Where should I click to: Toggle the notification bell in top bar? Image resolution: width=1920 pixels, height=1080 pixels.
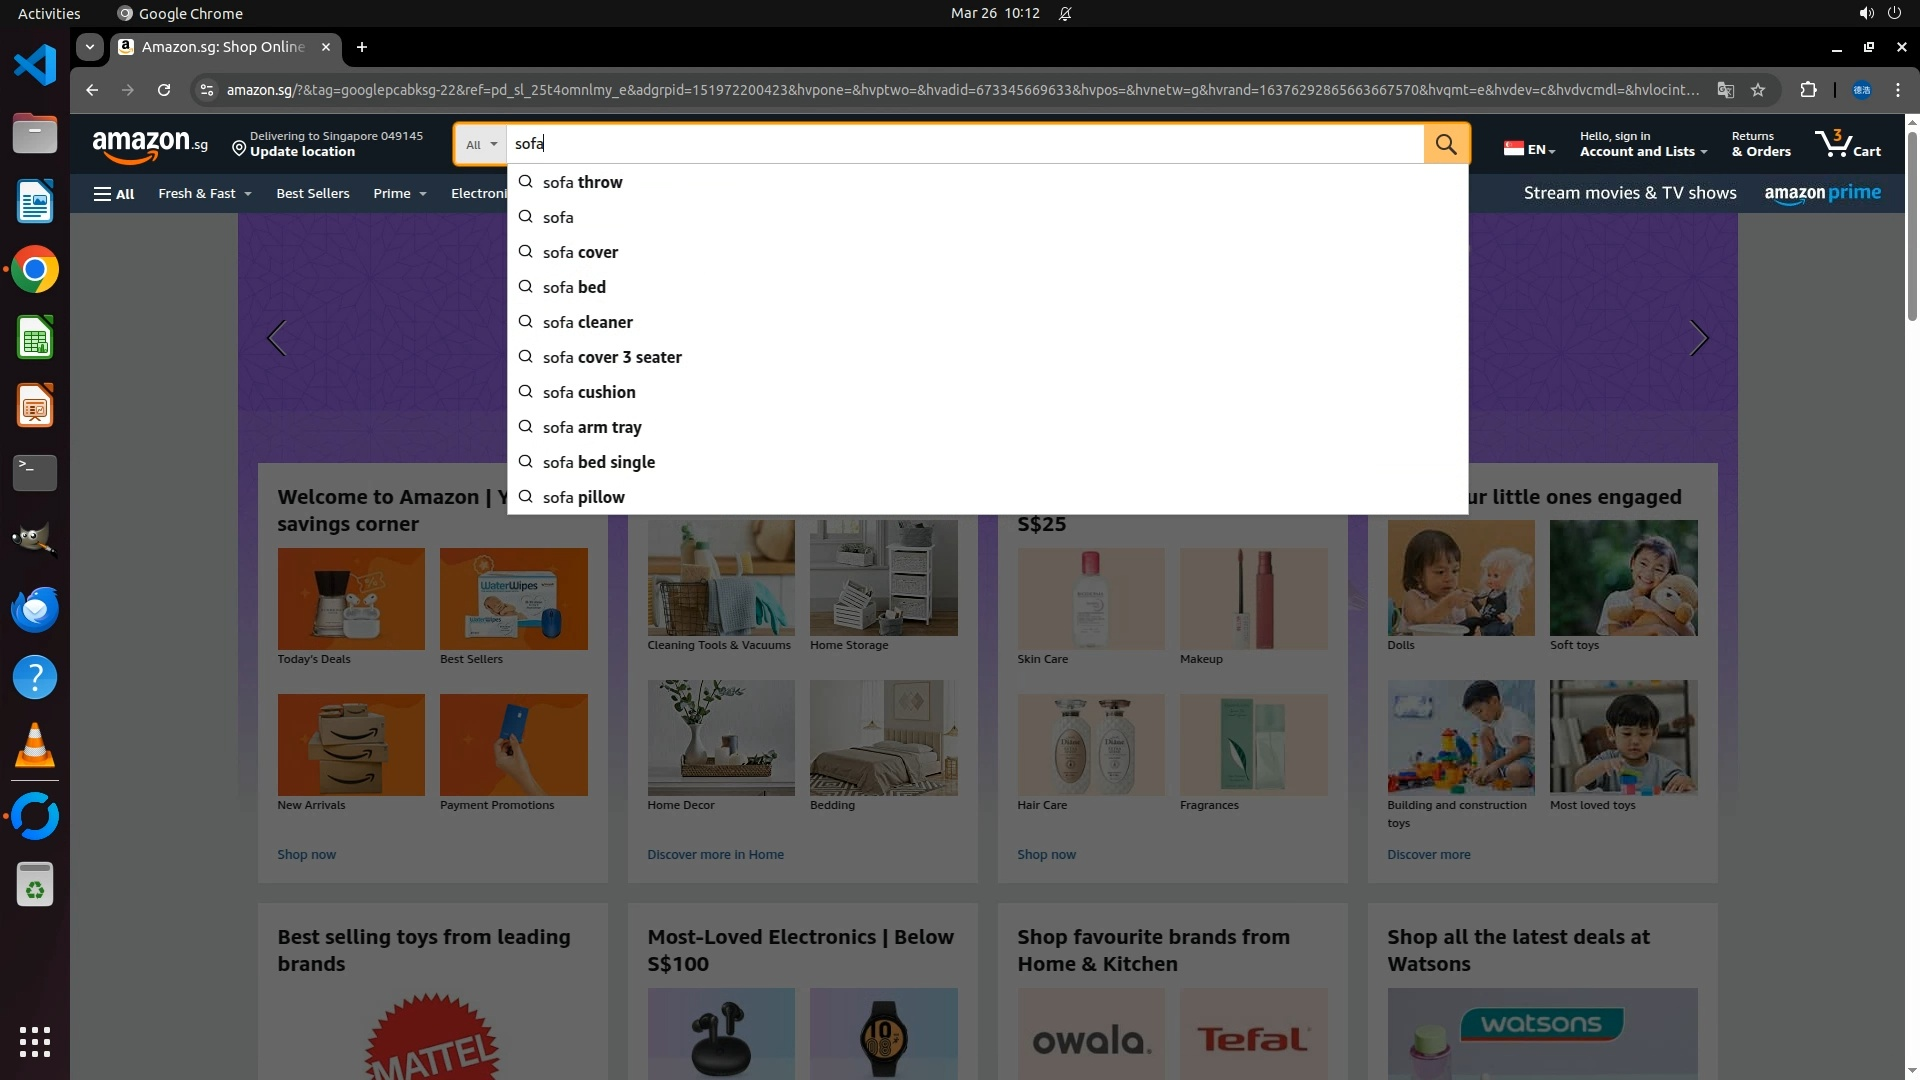(x=1065, y=14)
